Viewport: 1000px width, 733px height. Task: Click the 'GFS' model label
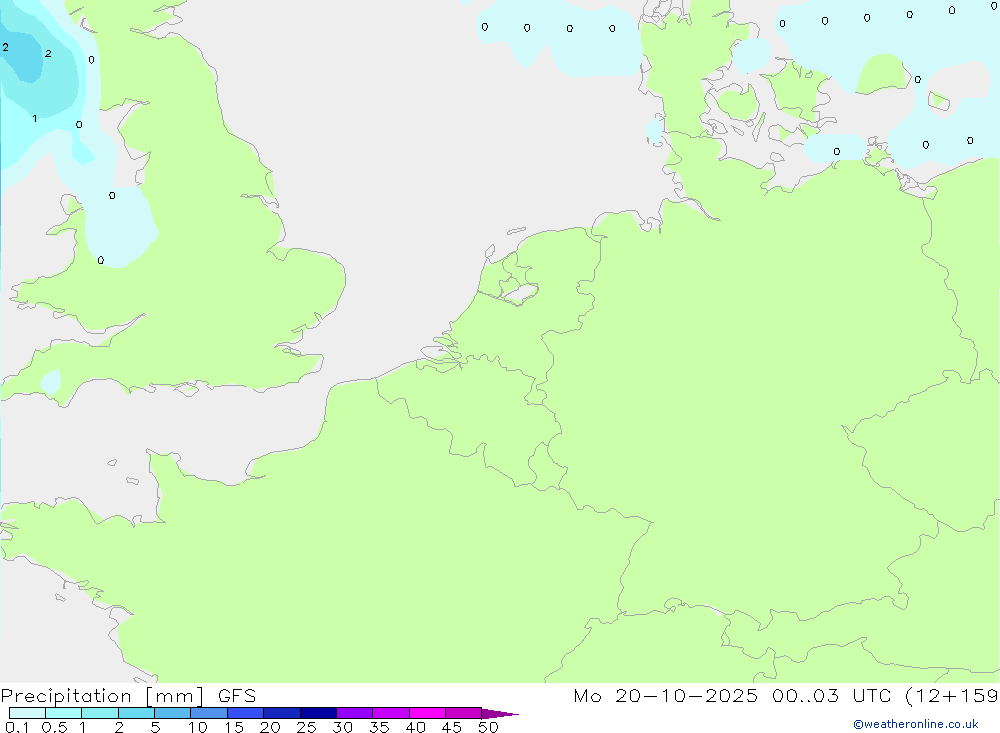237,696
